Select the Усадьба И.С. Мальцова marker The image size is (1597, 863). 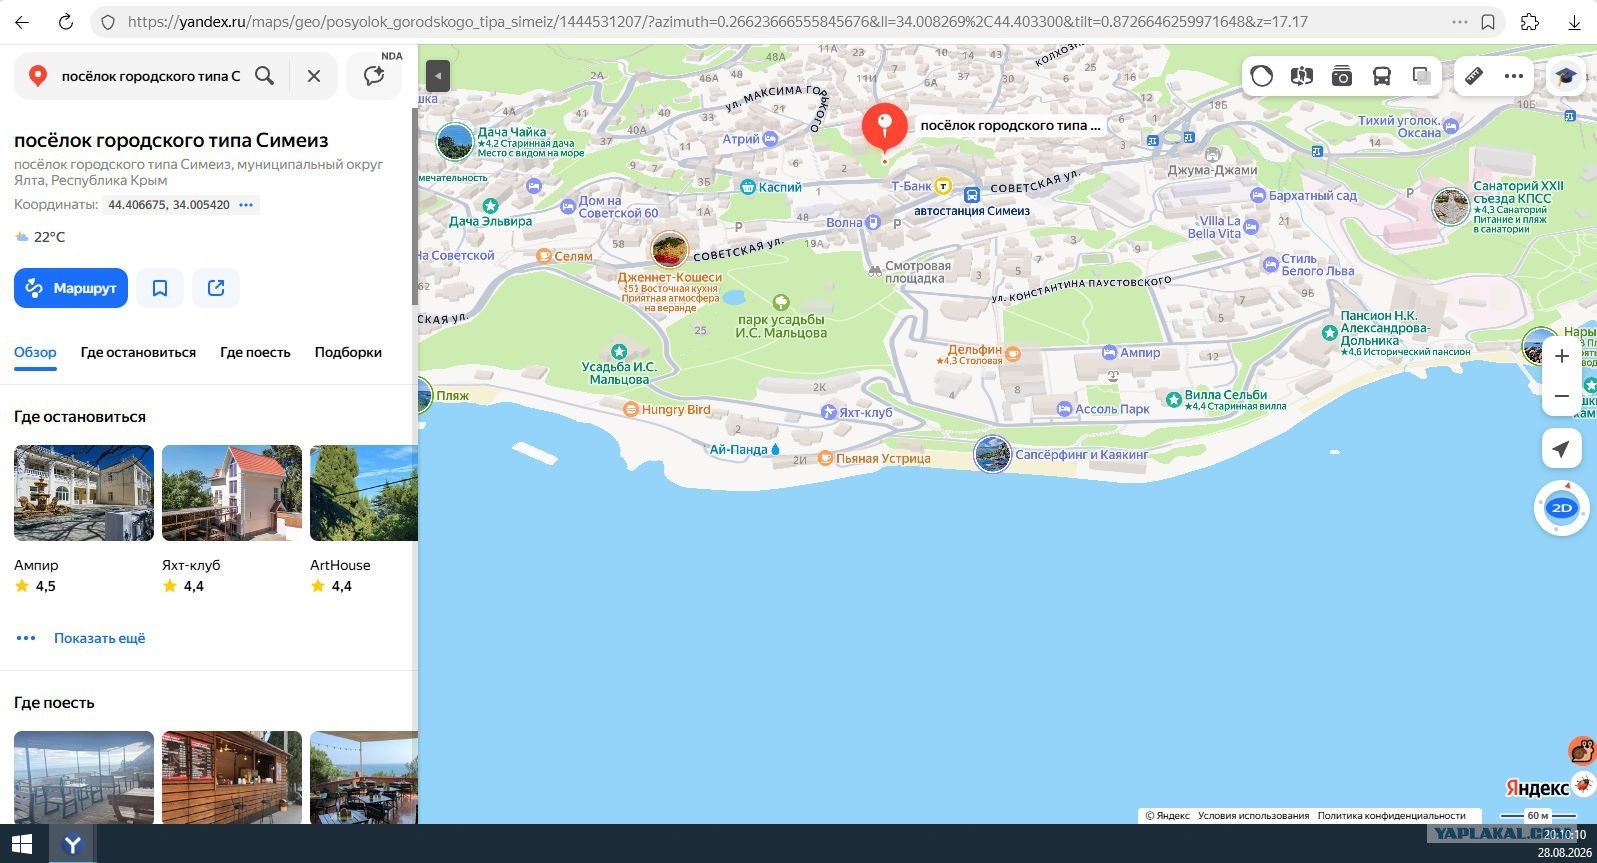tap(618, 351)
